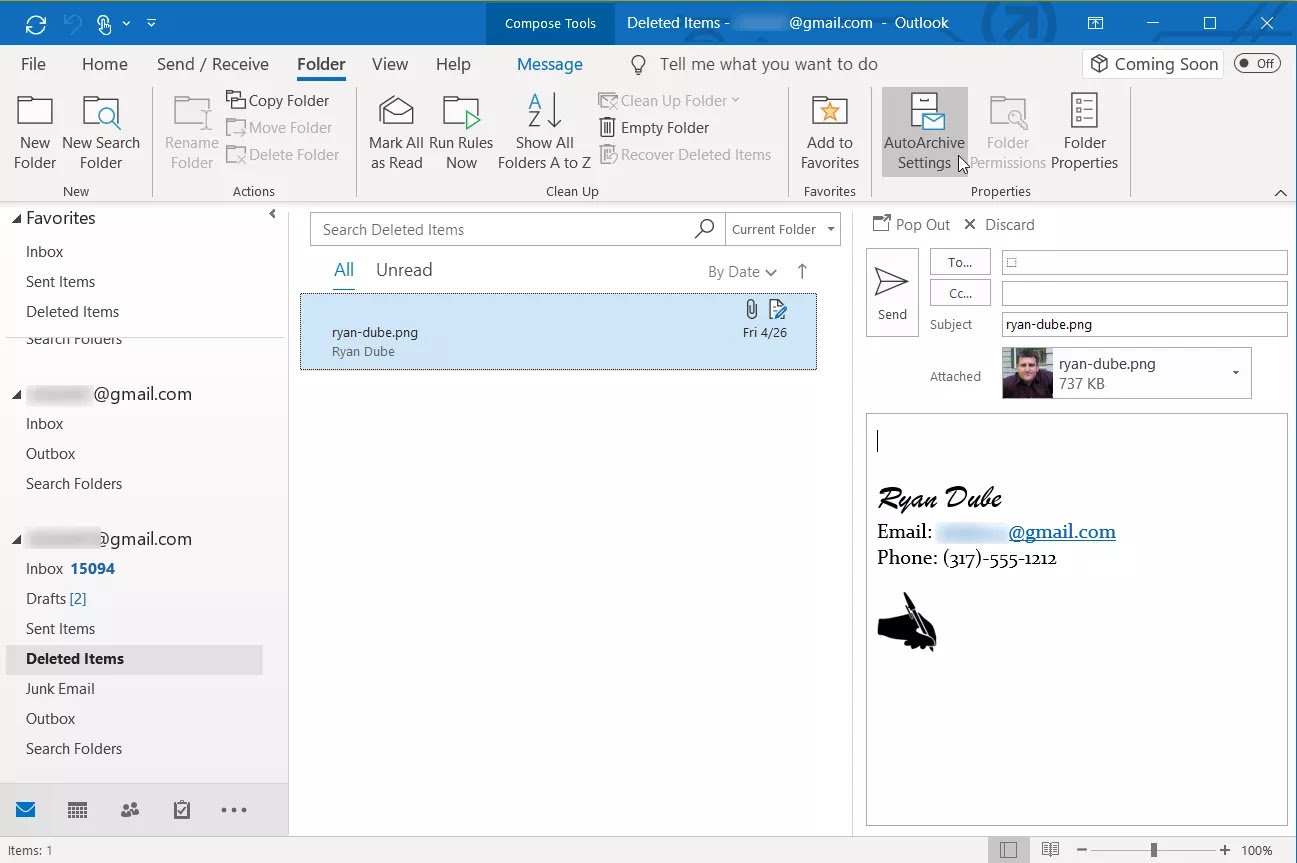Mark All as Read
This screenshot has height=863, width=1297.
(397, 133)
